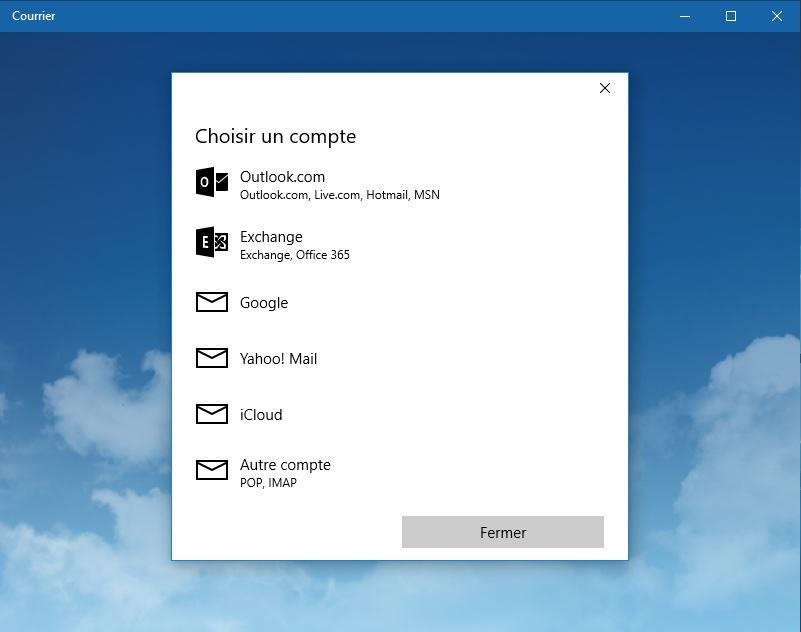
Task: Pick the Google account option
Action: tap(264, 303)
